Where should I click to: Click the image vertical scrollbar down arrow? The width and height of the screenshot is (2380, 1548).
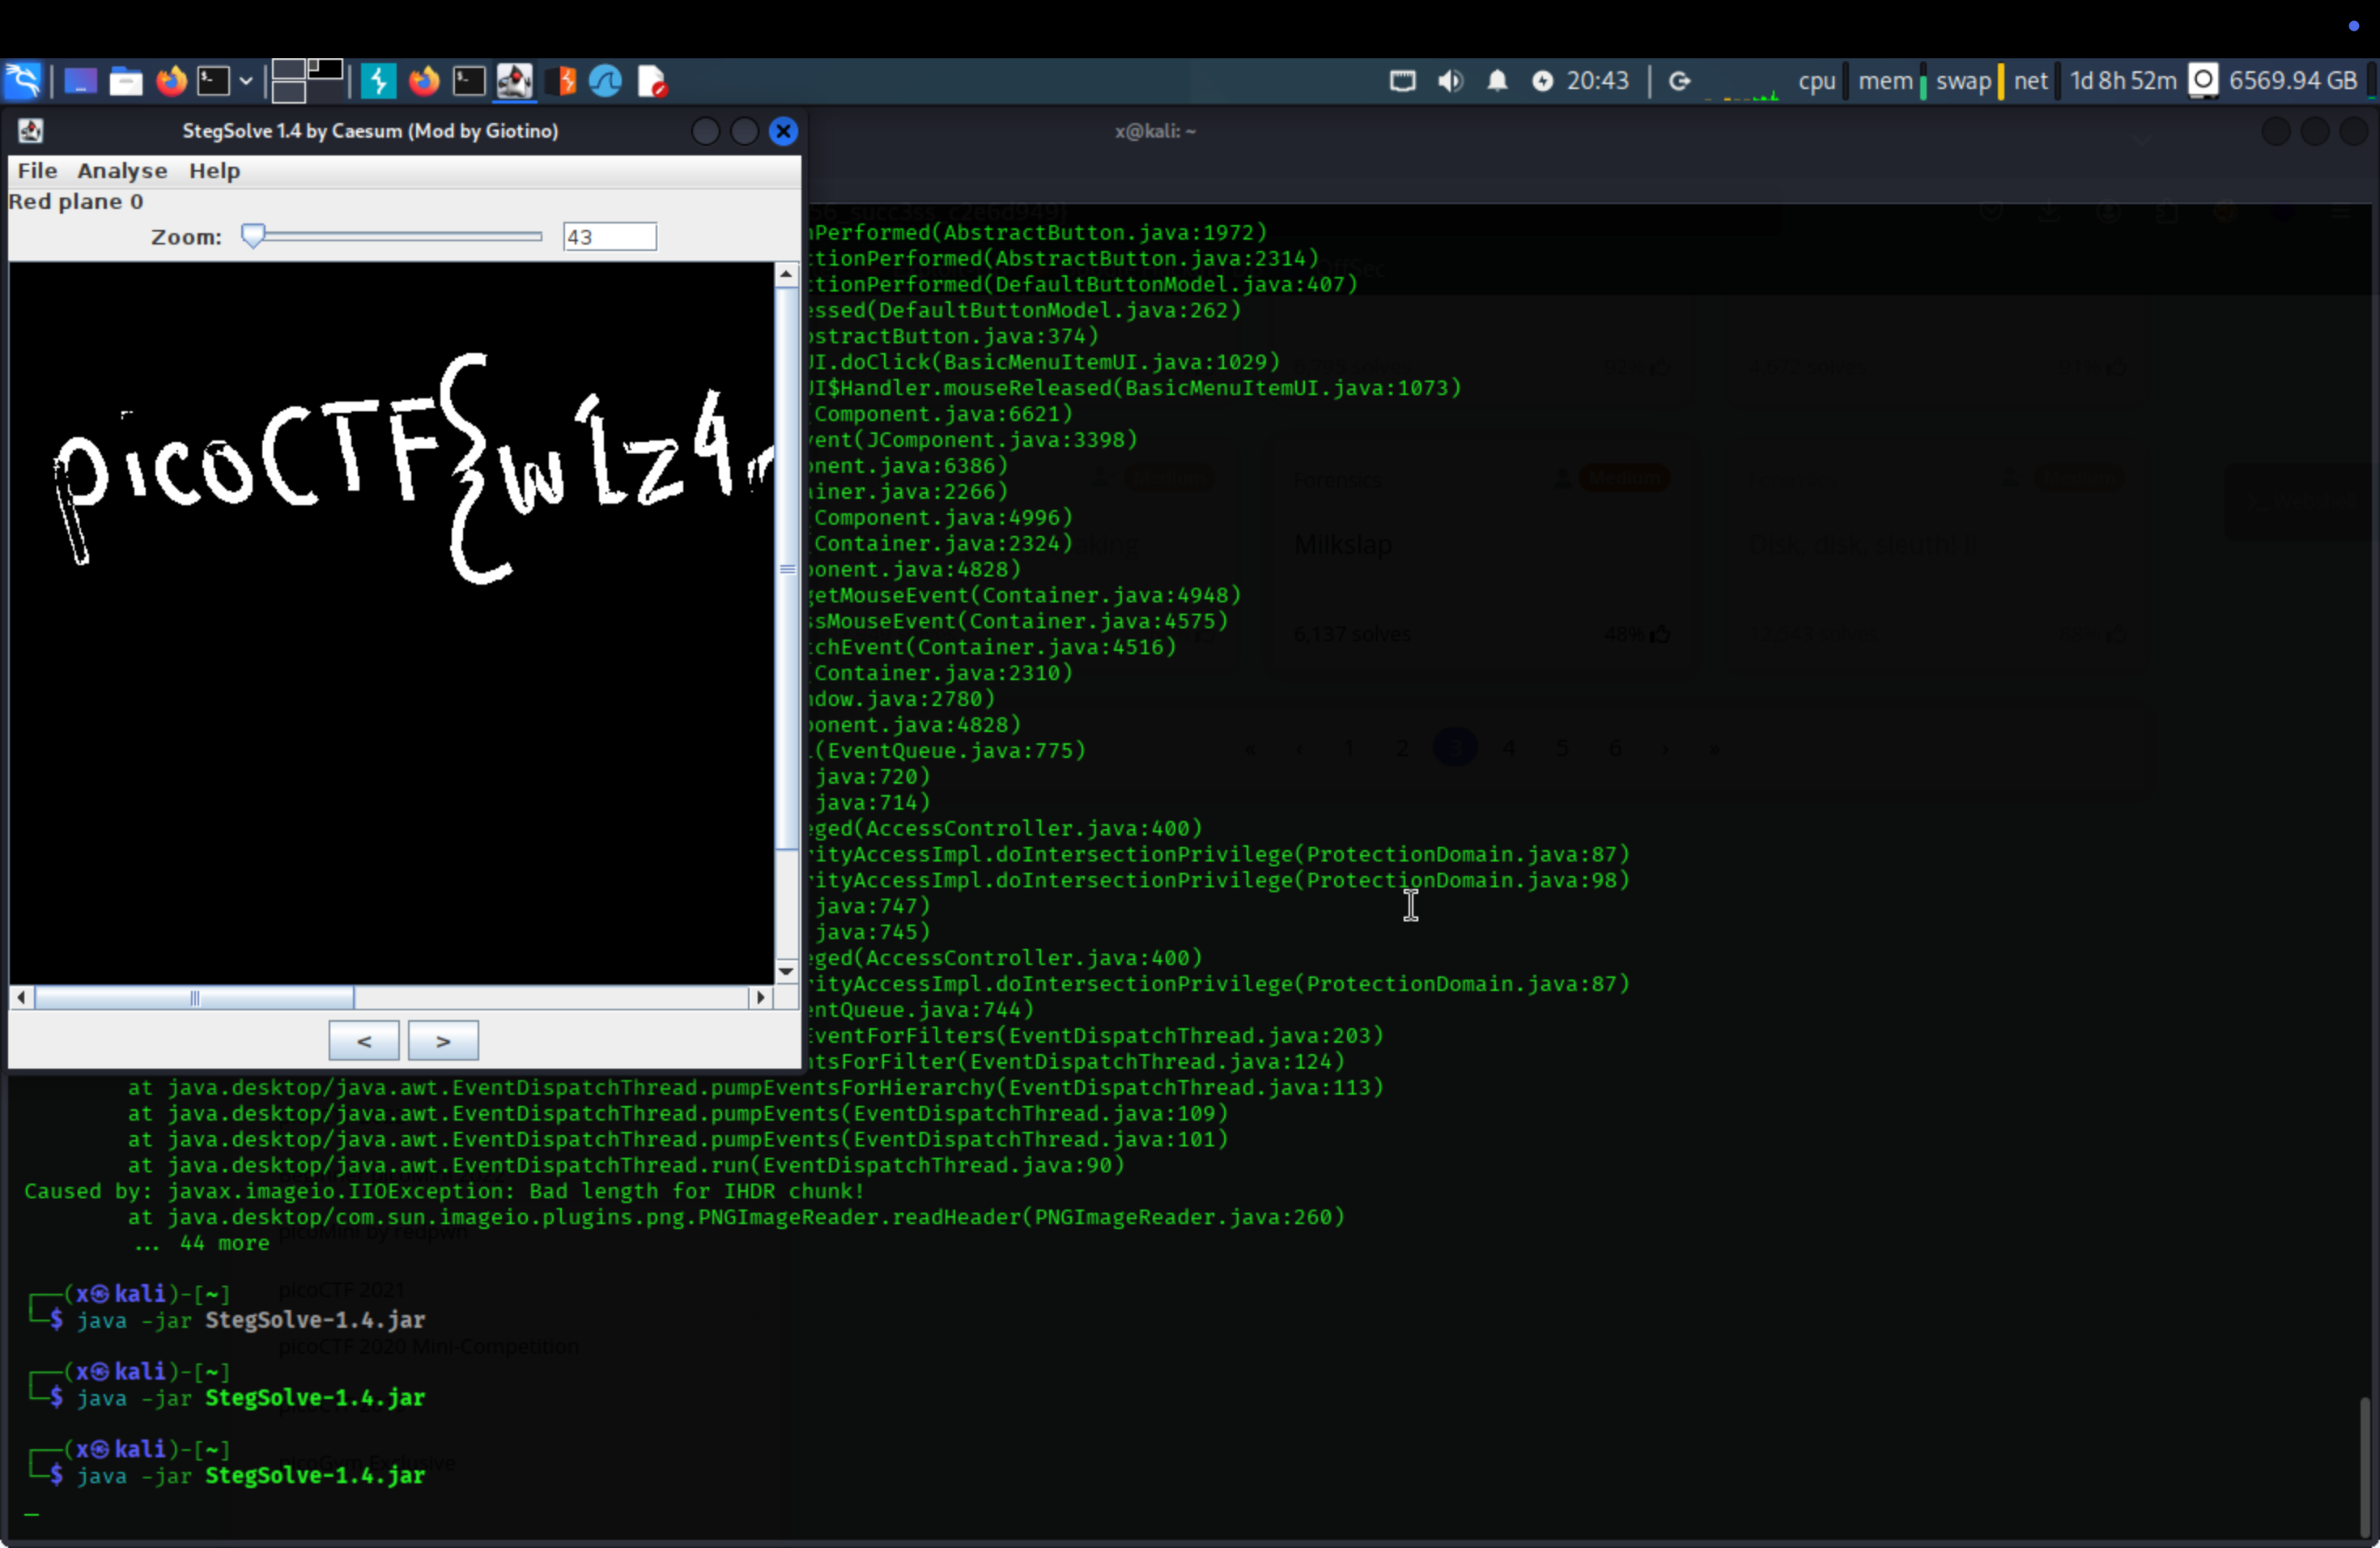(x=786, y=971)
